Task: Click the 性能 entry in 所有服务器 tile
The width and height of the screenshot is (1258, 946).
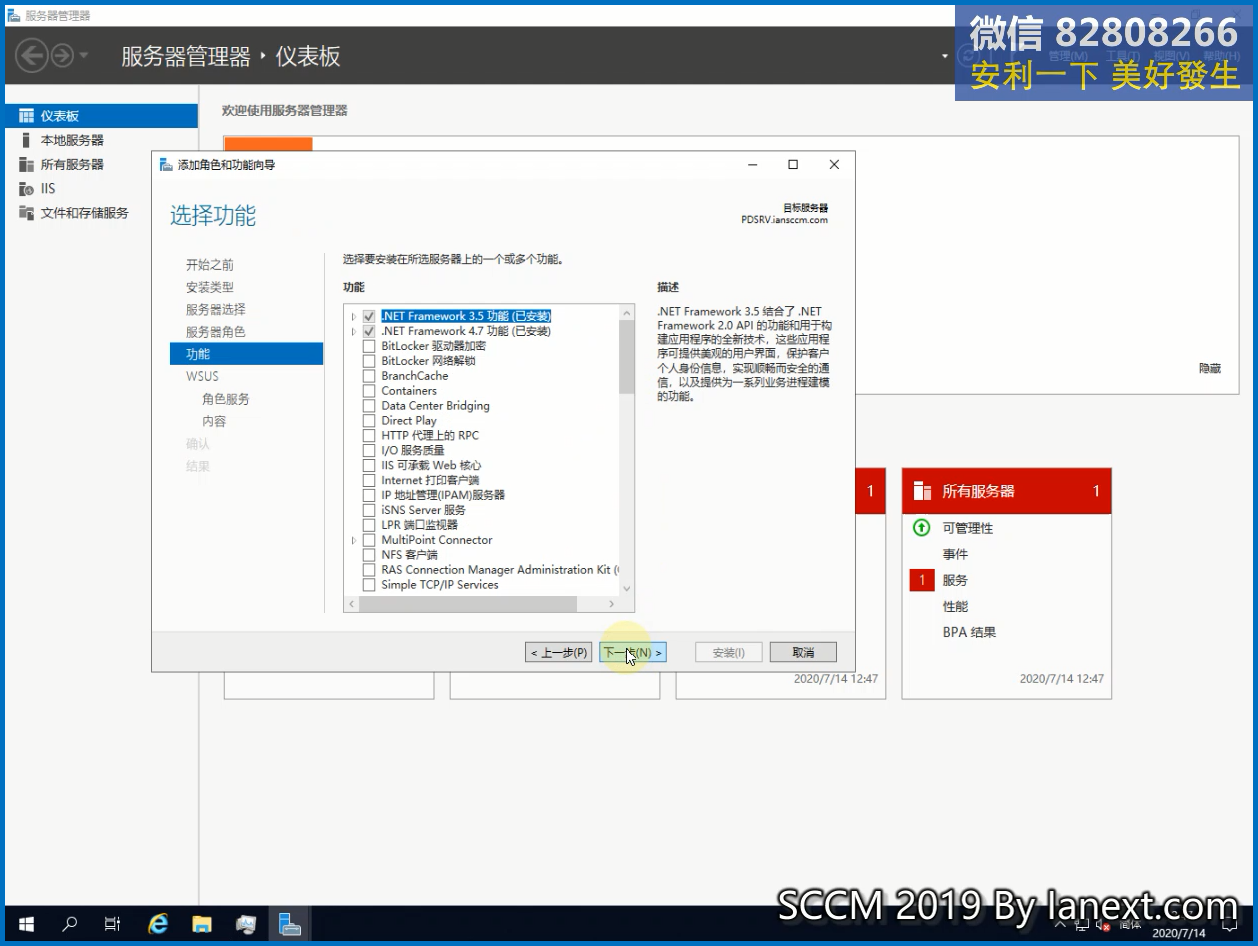Action: click(x=955, y=606)
